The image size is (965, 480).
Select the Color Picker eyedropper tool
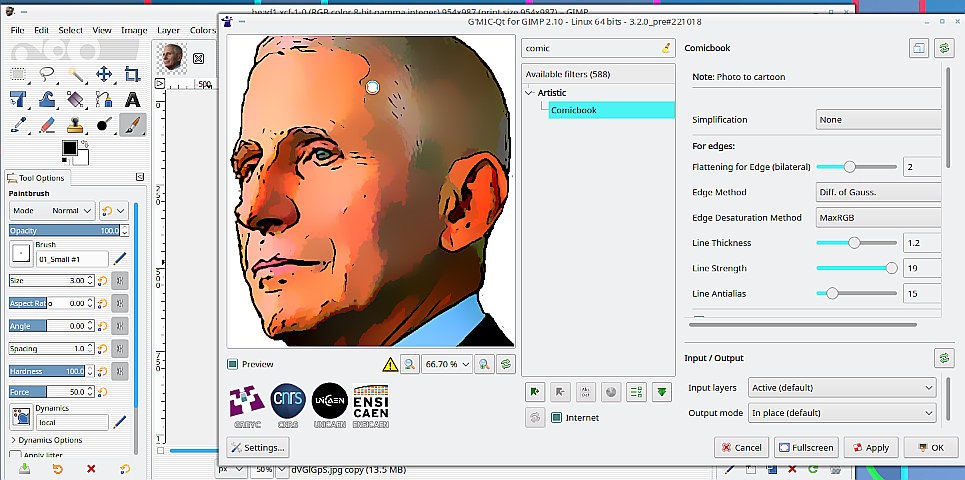(18, 125)
